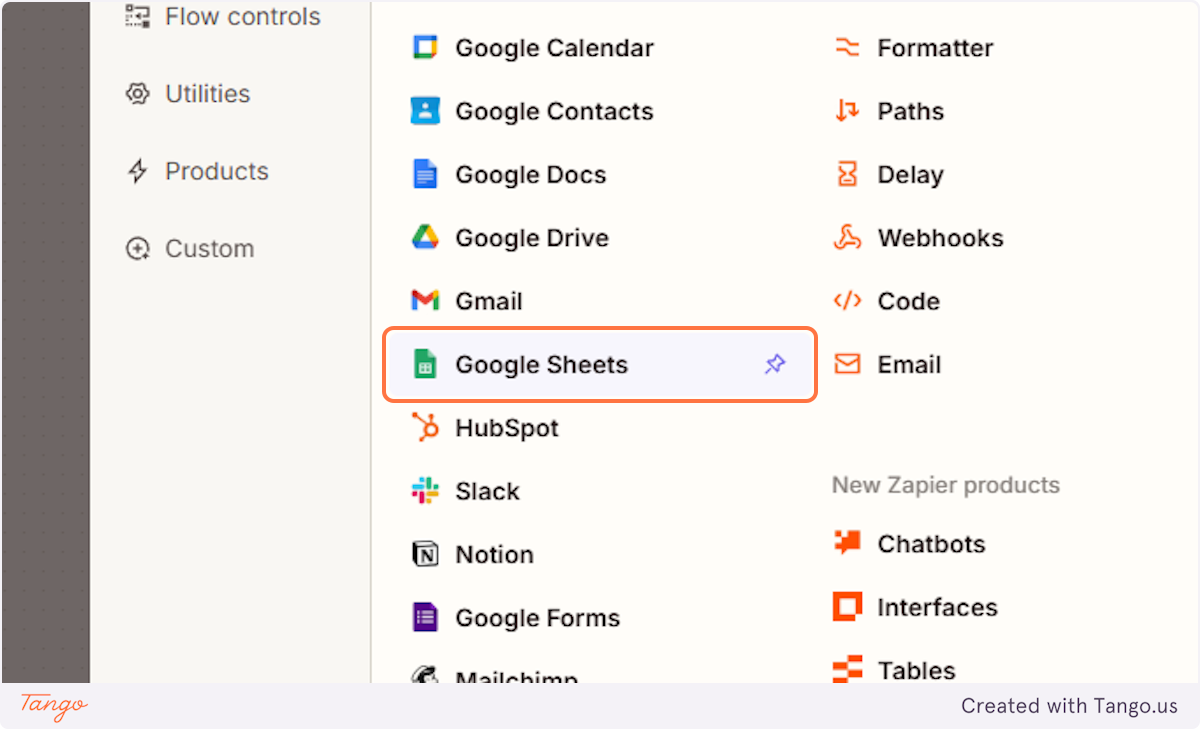The width and height of the screenshot is (1200, 729).
Task: Click the Tables icon
Action: point(847,669)
